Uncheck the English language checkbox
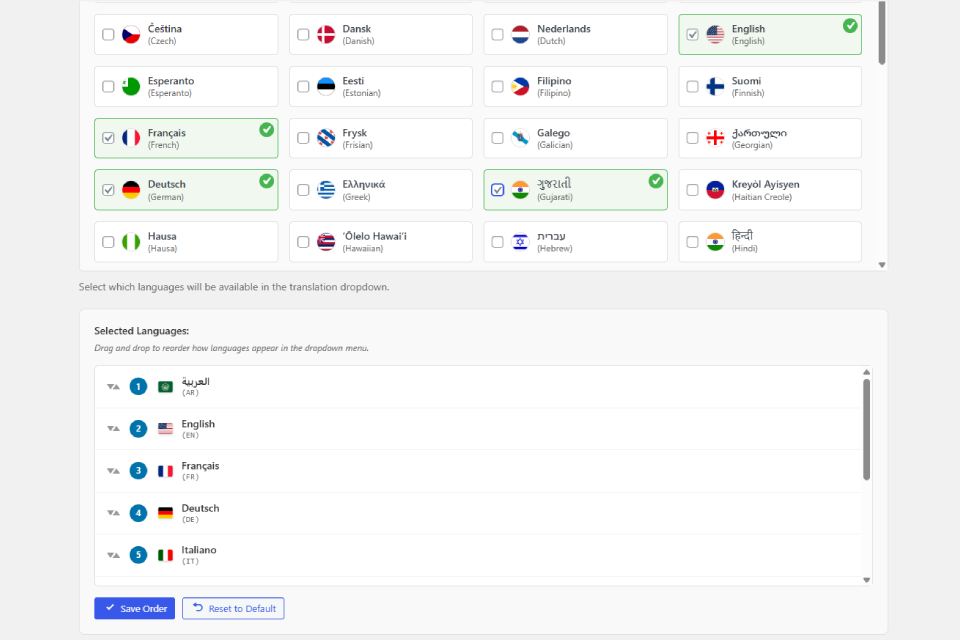This screenshot has width=960, height=640. (692, 34)
